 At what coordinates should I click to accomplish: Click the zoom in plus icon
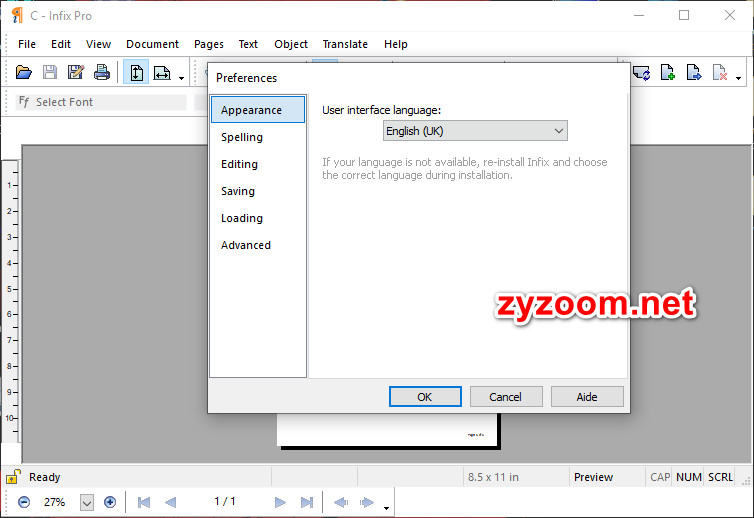coord(110,502)
